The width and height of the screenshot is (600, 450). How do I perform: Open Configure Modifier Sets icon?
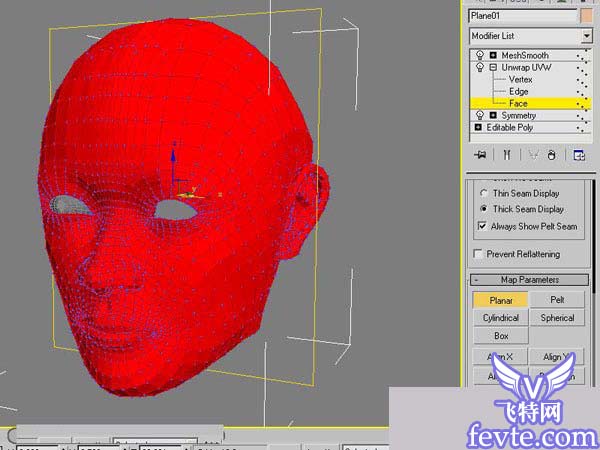[578, 155]
